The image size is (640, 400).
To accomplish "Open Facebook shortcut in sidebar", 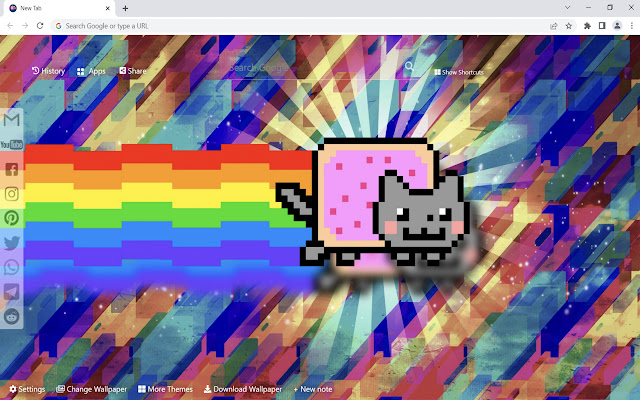I will [11, 169].
